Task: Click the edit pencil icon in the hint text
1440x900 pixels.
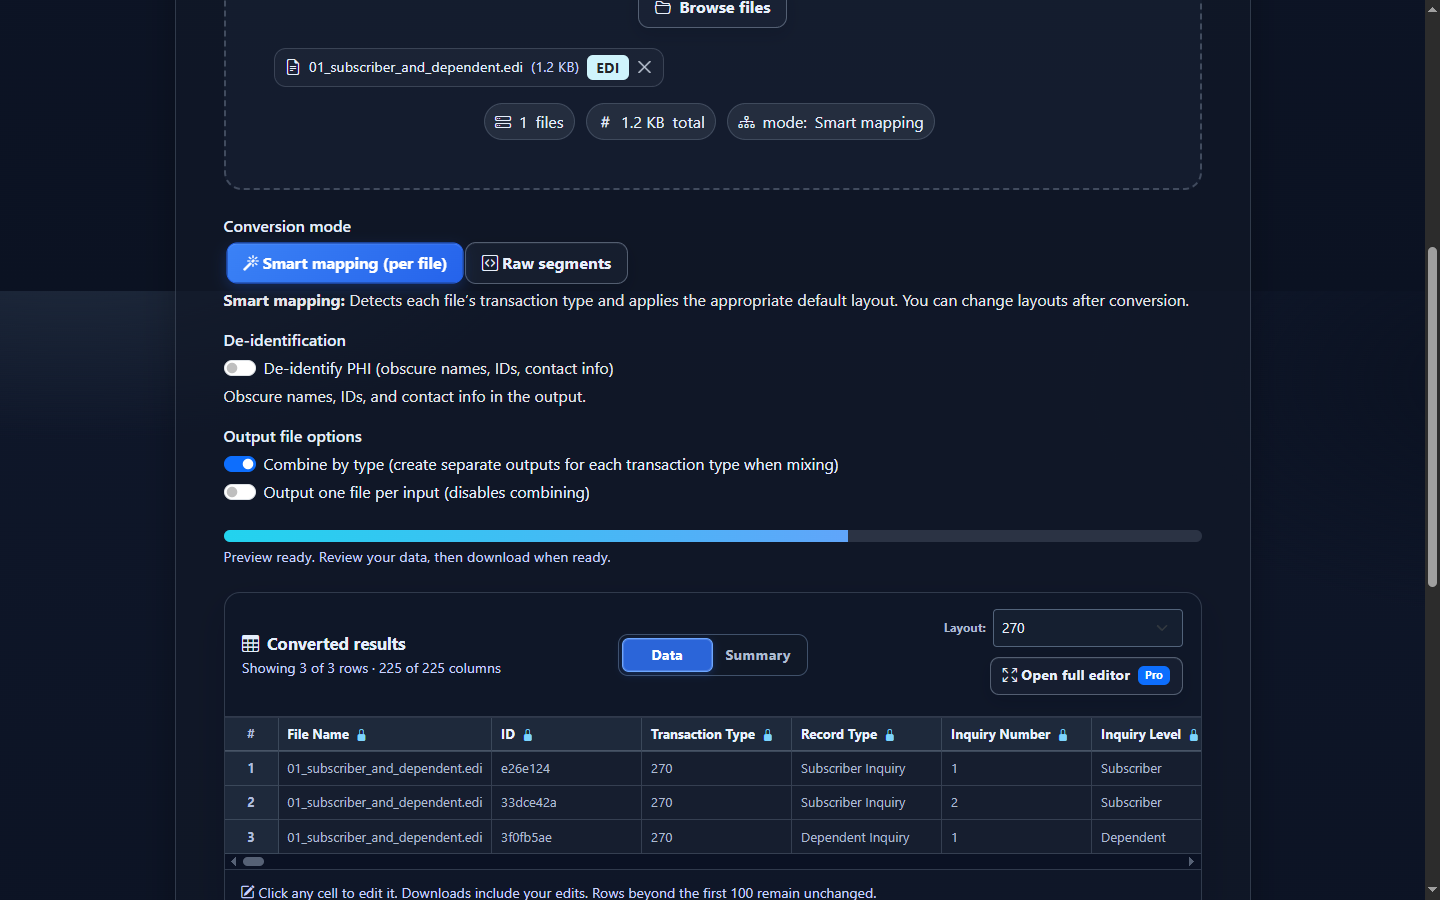Action: click(x=248, y=892)
